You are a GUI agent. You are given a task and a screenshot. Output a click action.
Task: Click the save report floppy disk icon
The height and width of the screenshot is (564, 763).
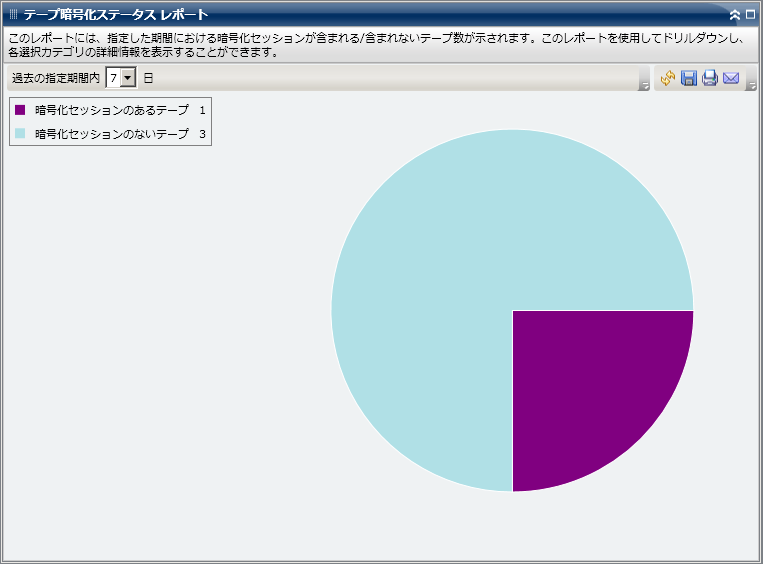689,78
